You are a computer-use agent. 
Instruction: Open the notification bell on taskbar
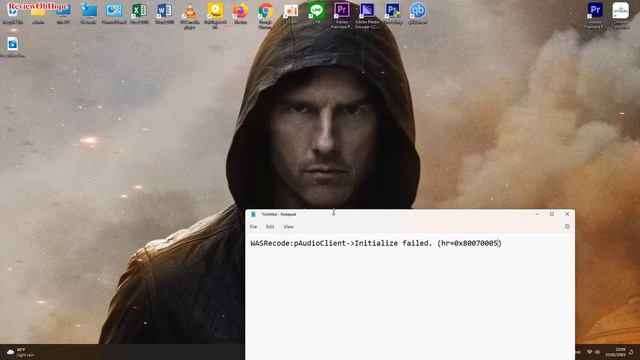click(631, 352)
